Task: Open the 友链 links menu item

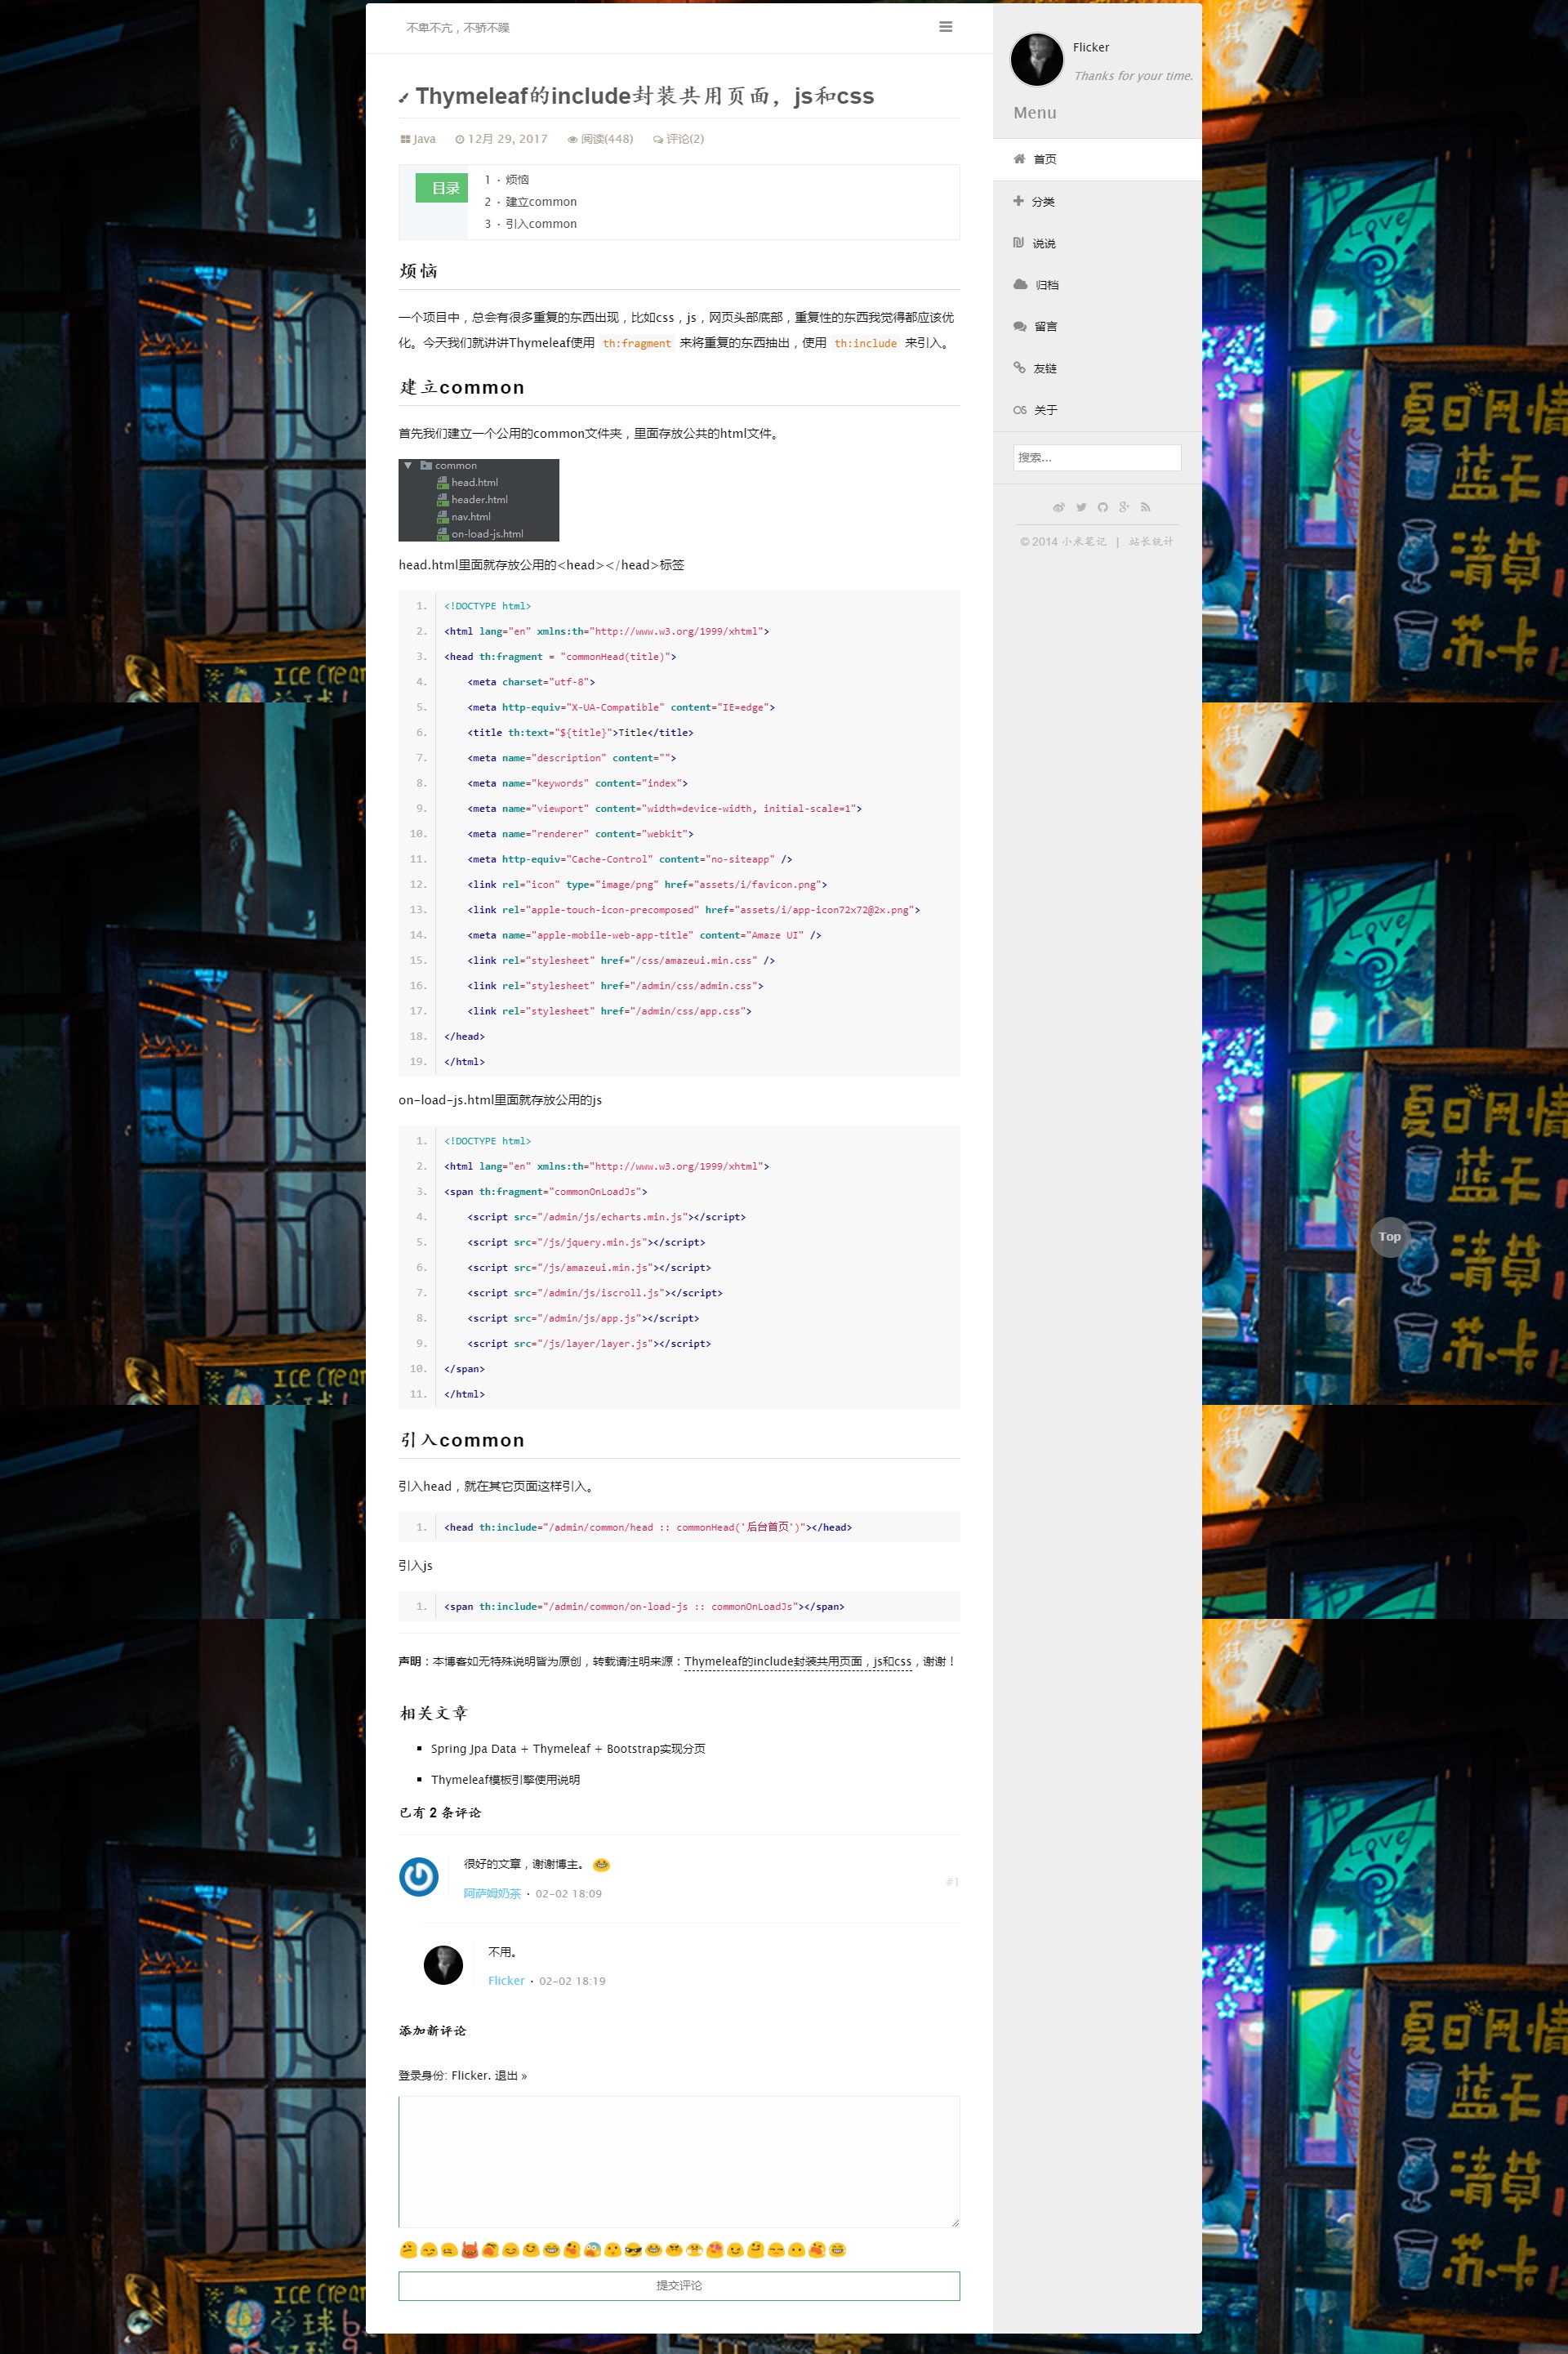Action: 1097,368
